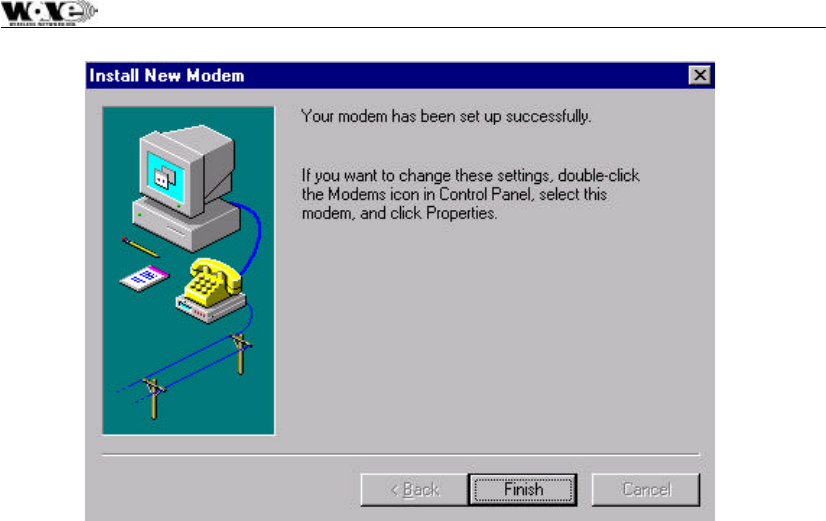This screenshot has width=826, height=521.
Task: Click the Wave logo in page header
Action: coord(48,13)
